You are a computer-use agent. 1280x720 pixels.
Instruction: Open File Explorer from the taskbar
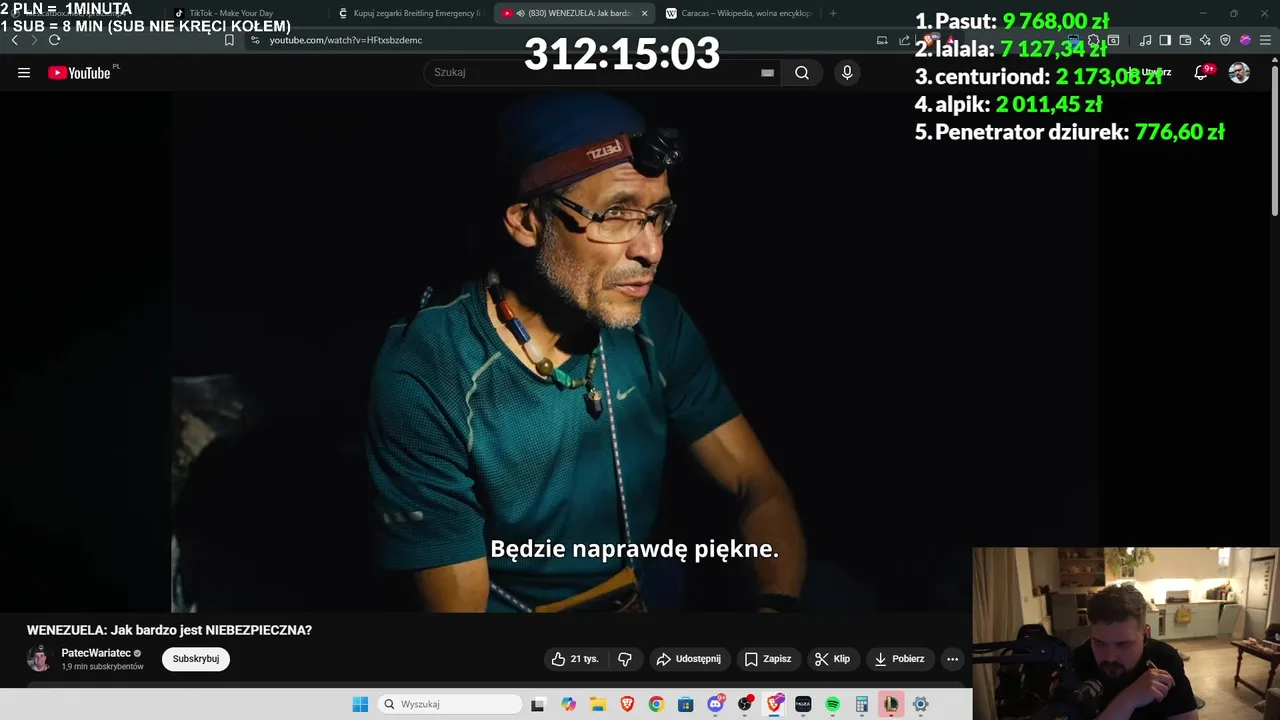[597, 704]
